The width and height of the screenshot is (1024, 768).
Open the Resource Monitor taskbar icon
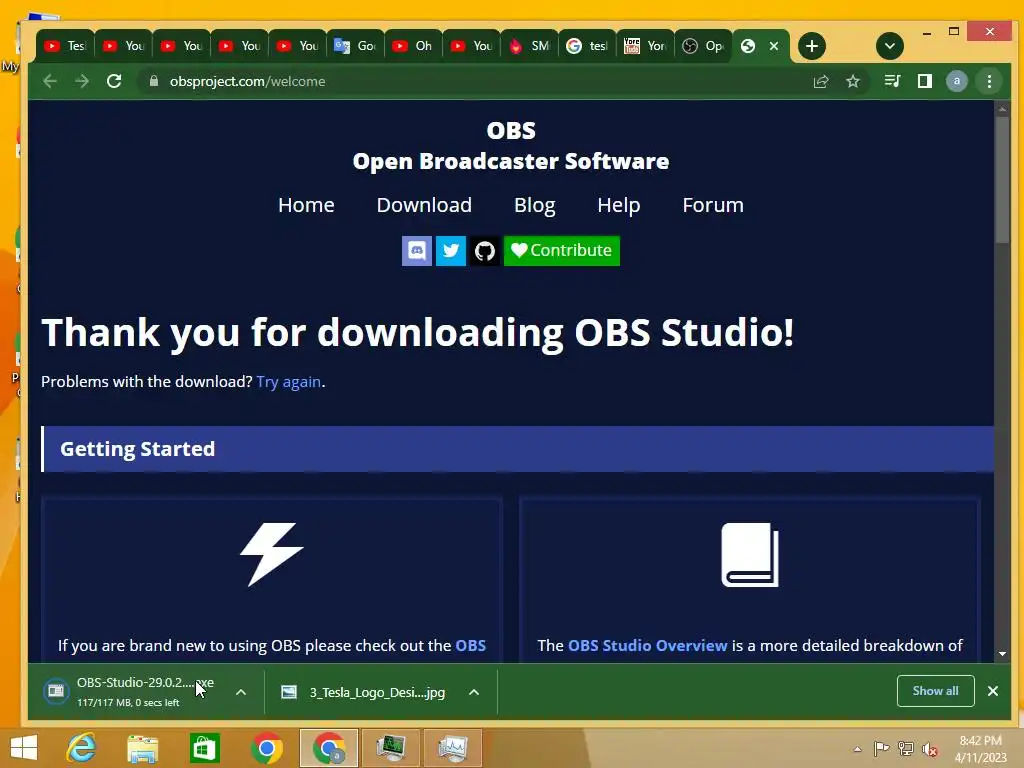(x=453, y=748)
